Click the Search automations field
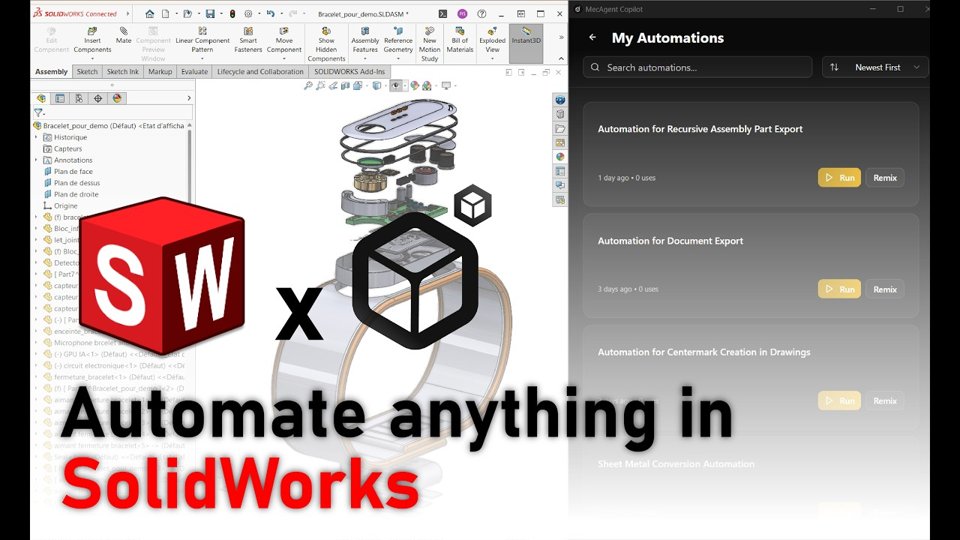Screen dimensions: 960x540 click(697, 67)
